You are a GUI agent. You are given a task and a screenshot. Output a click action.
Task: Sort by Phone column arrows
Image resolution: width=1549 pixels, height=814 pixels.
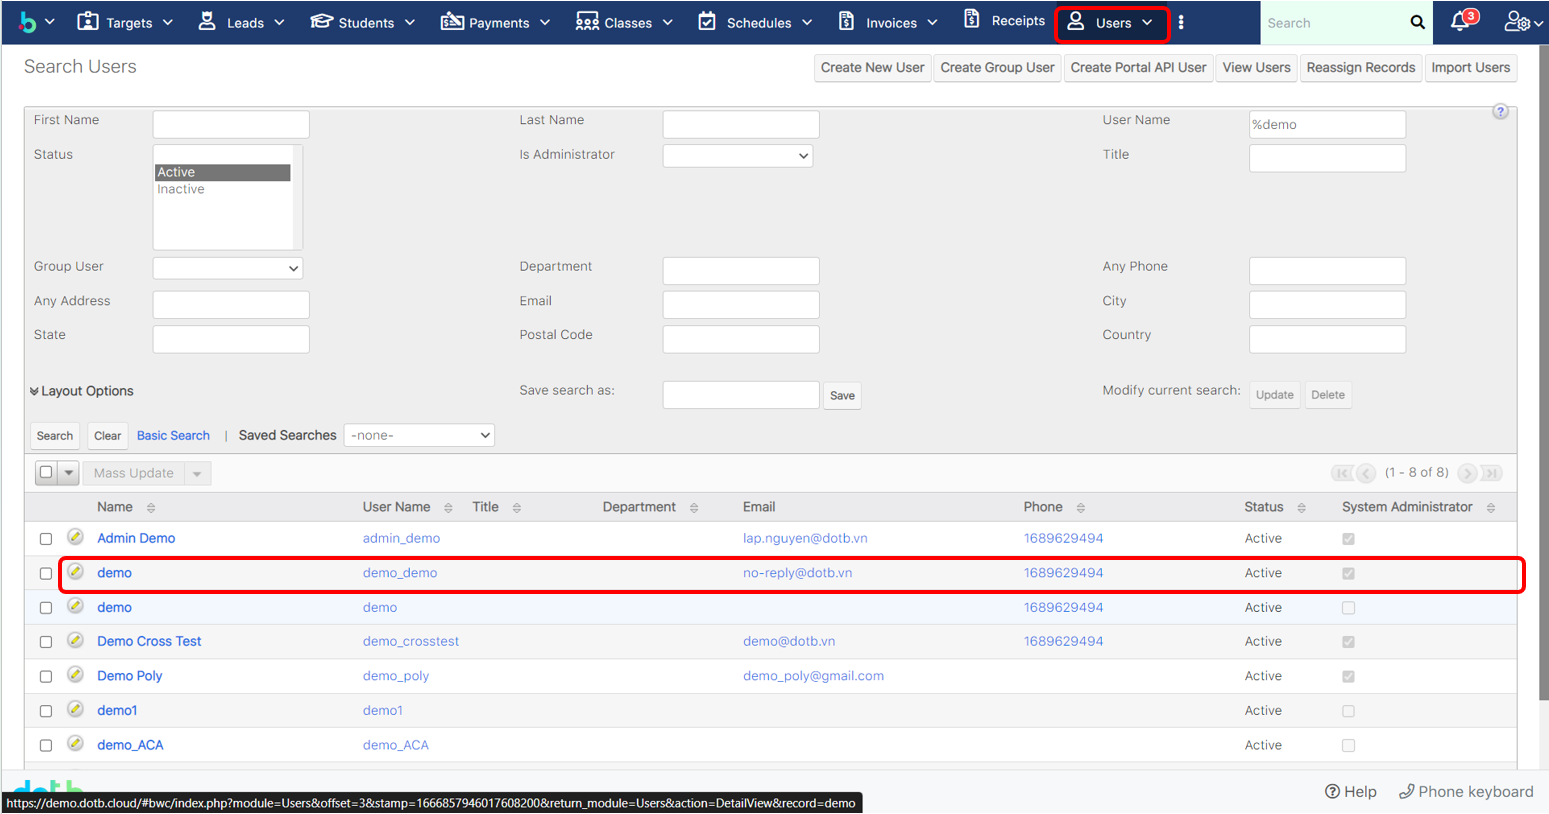coord(1080,508)
